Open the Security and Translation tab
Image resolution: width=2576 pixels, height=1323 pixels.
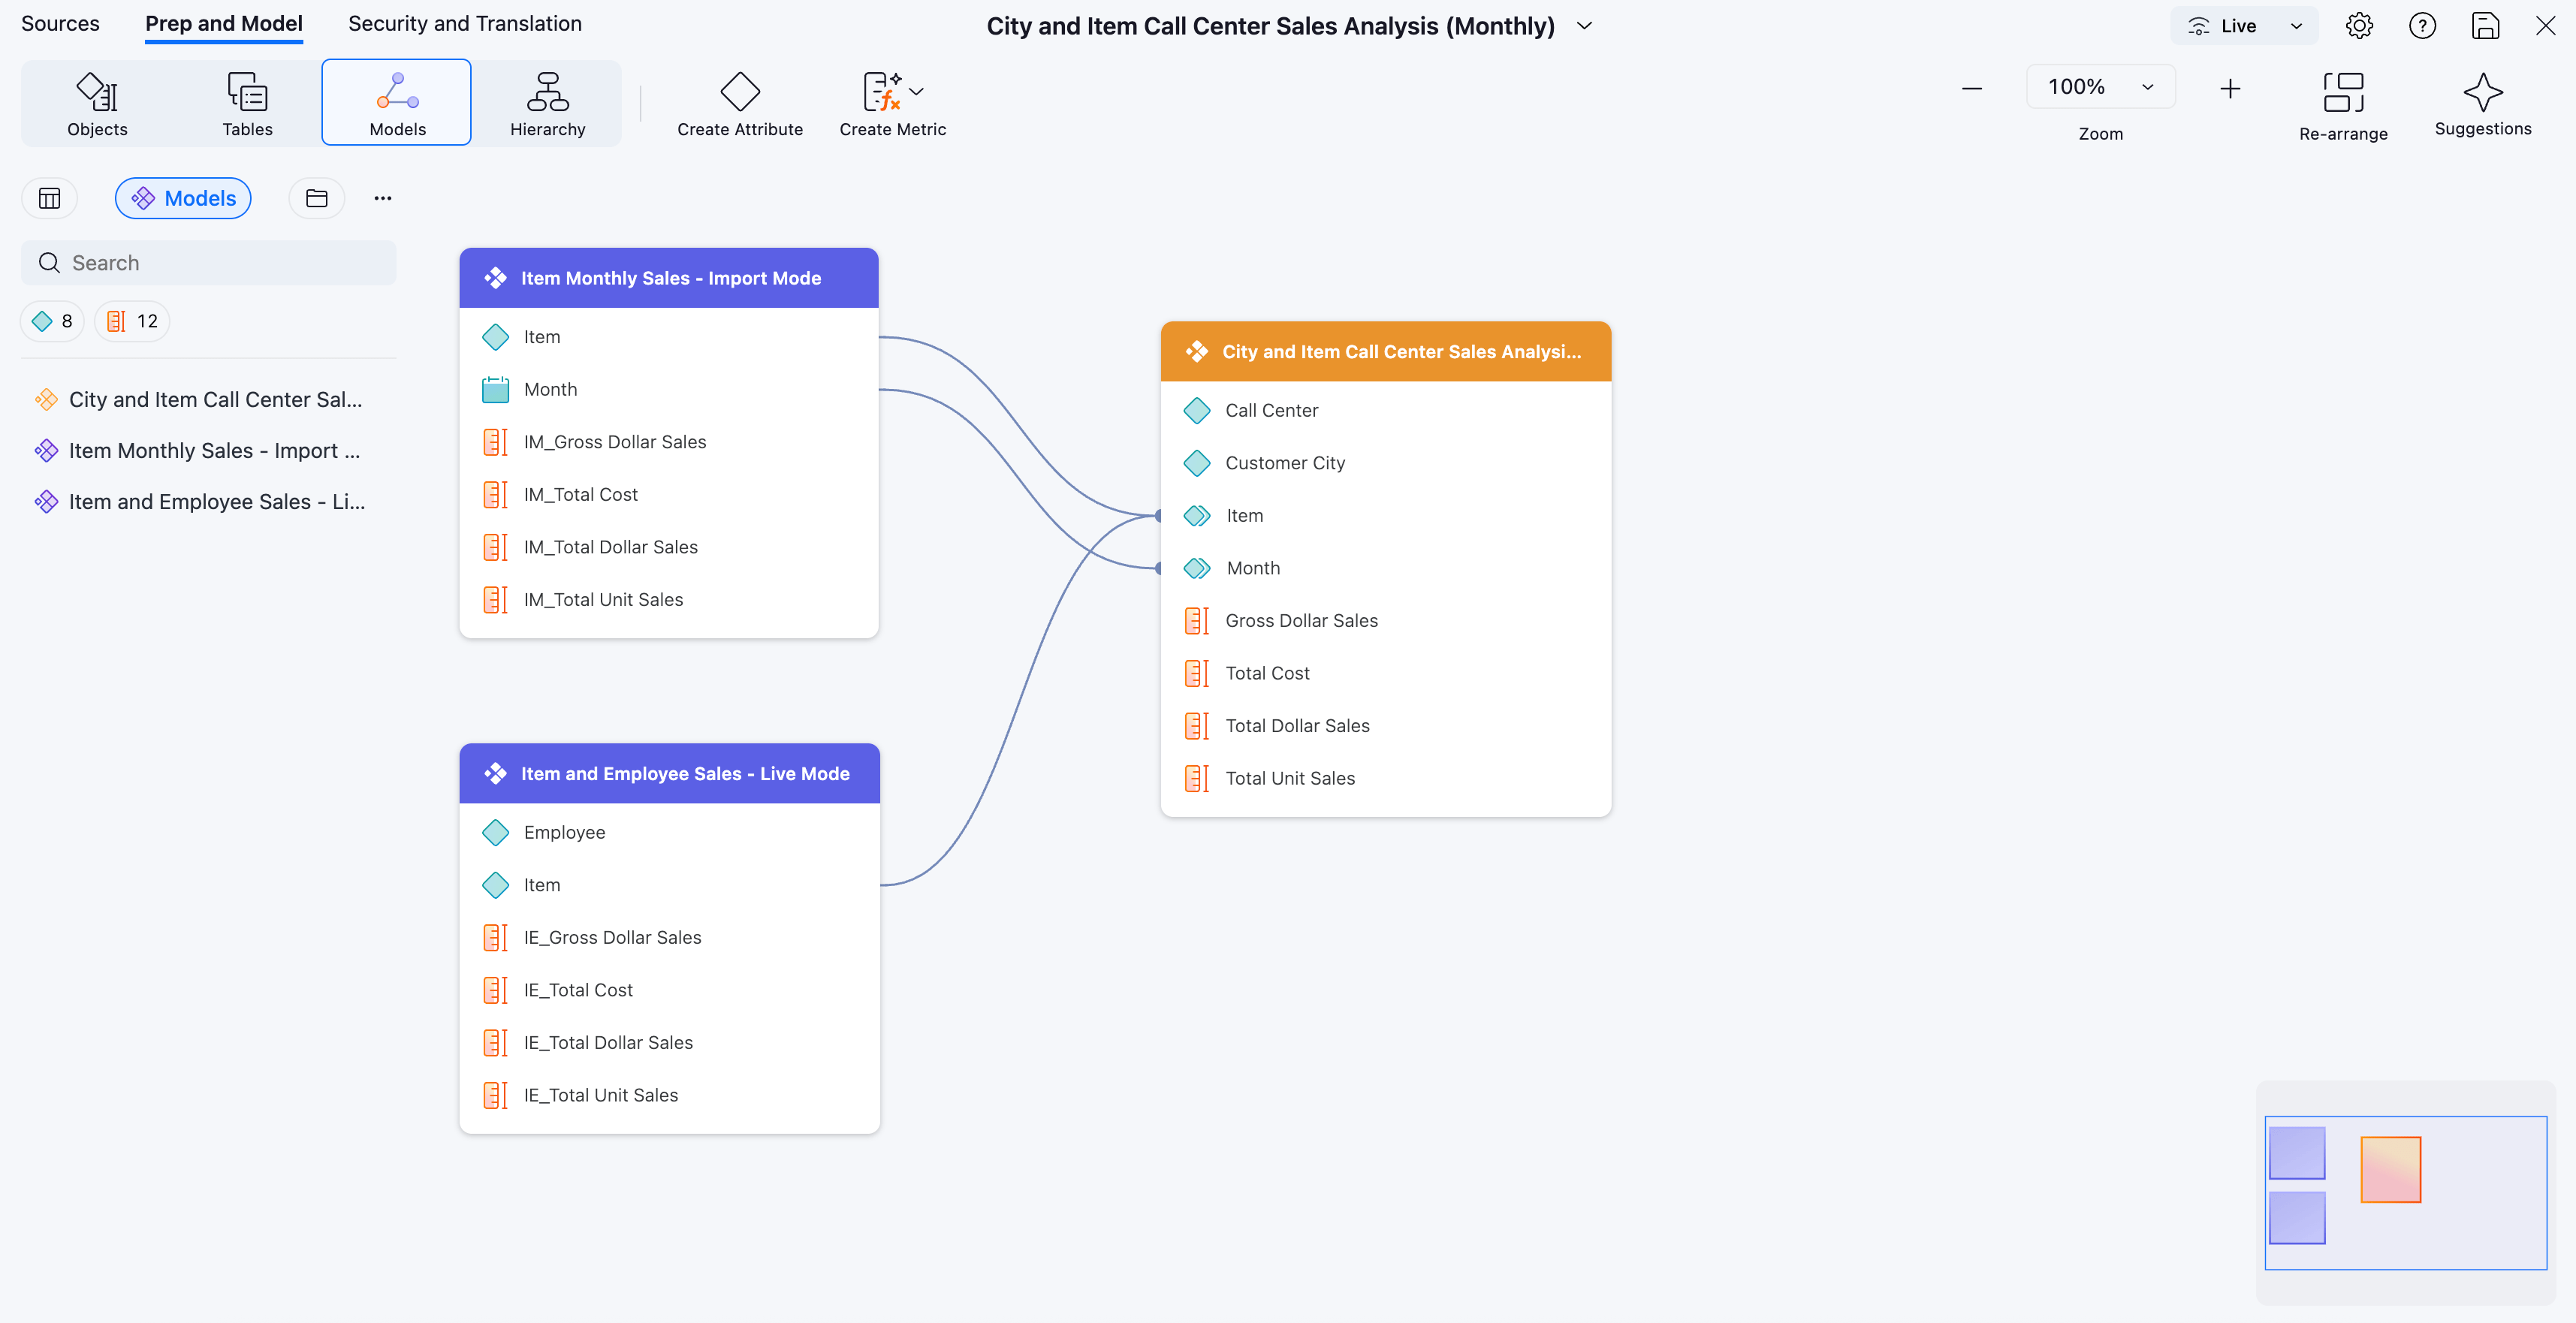tap(464, 24)
